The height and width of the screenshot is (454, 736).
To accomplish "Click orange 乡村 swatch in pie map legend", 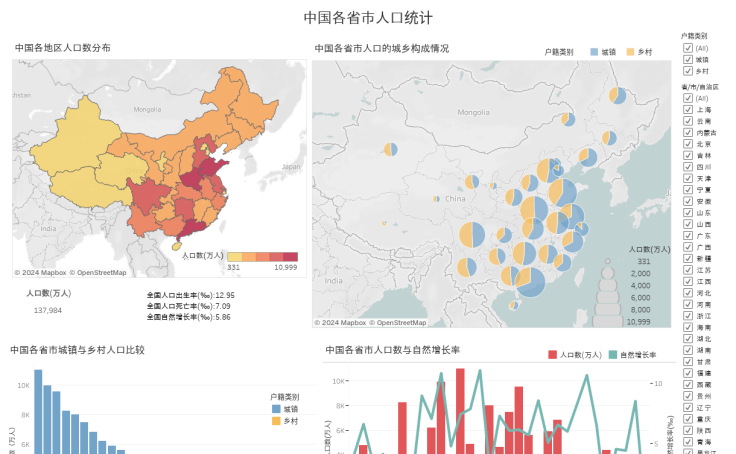I will tap(630, 52).
